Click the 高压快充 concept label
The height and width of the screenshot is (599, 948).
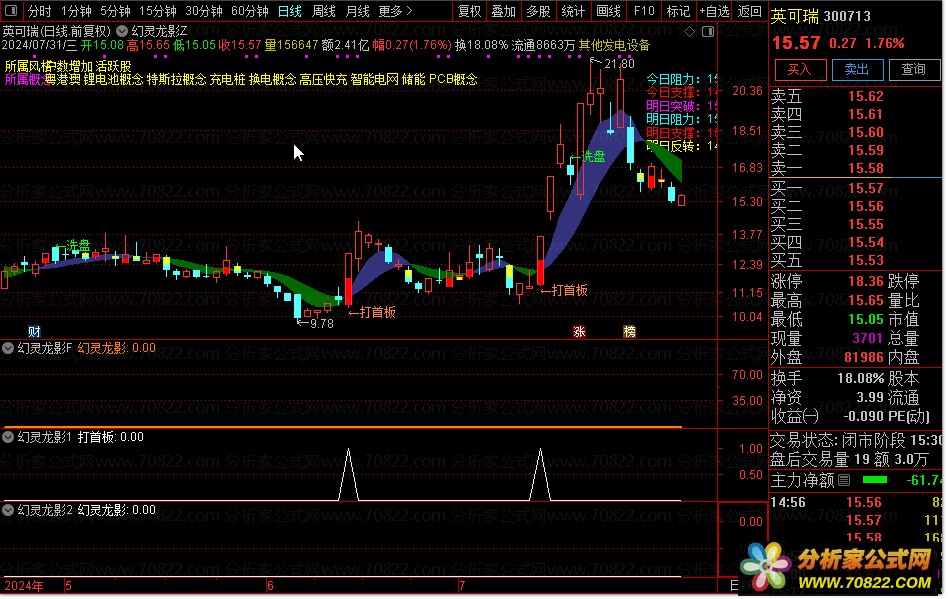[323, 80]
